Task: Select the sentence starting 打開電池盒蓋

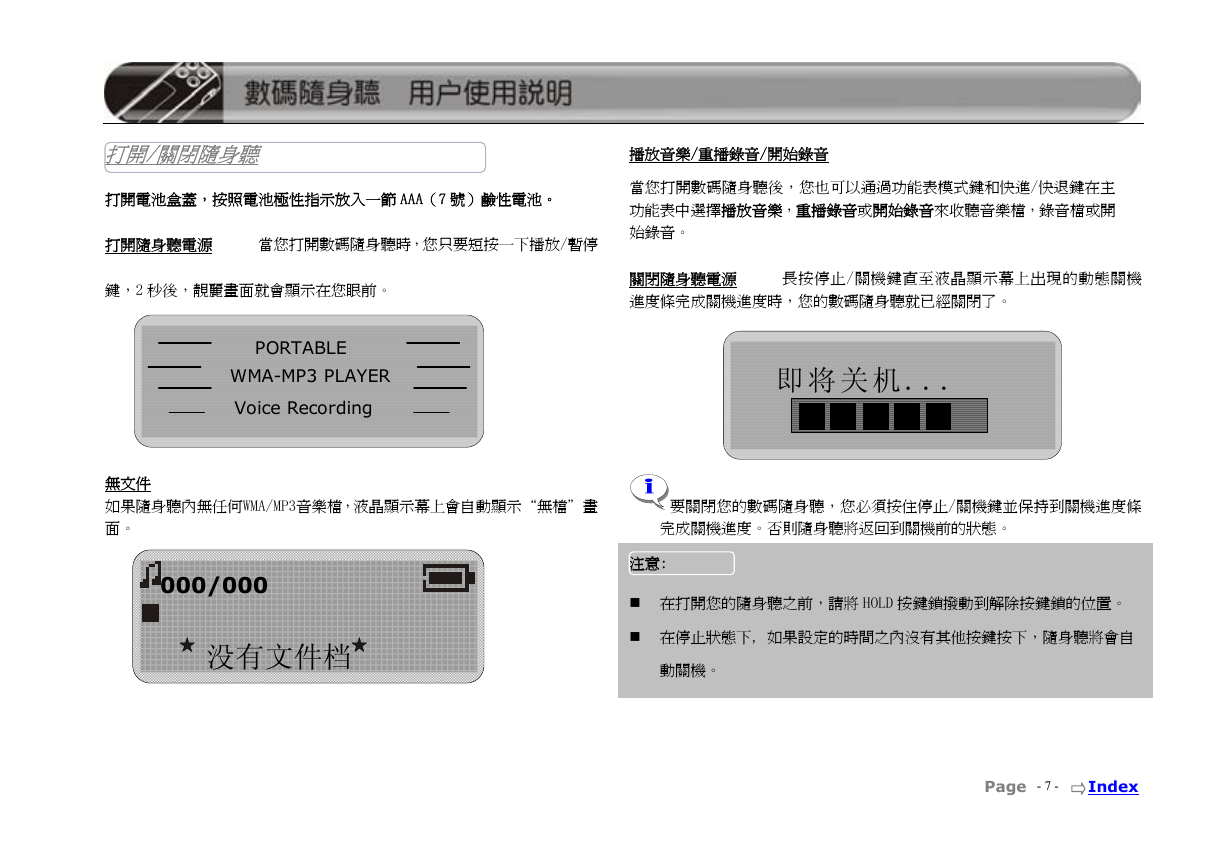Action: (x=330, y=201)
